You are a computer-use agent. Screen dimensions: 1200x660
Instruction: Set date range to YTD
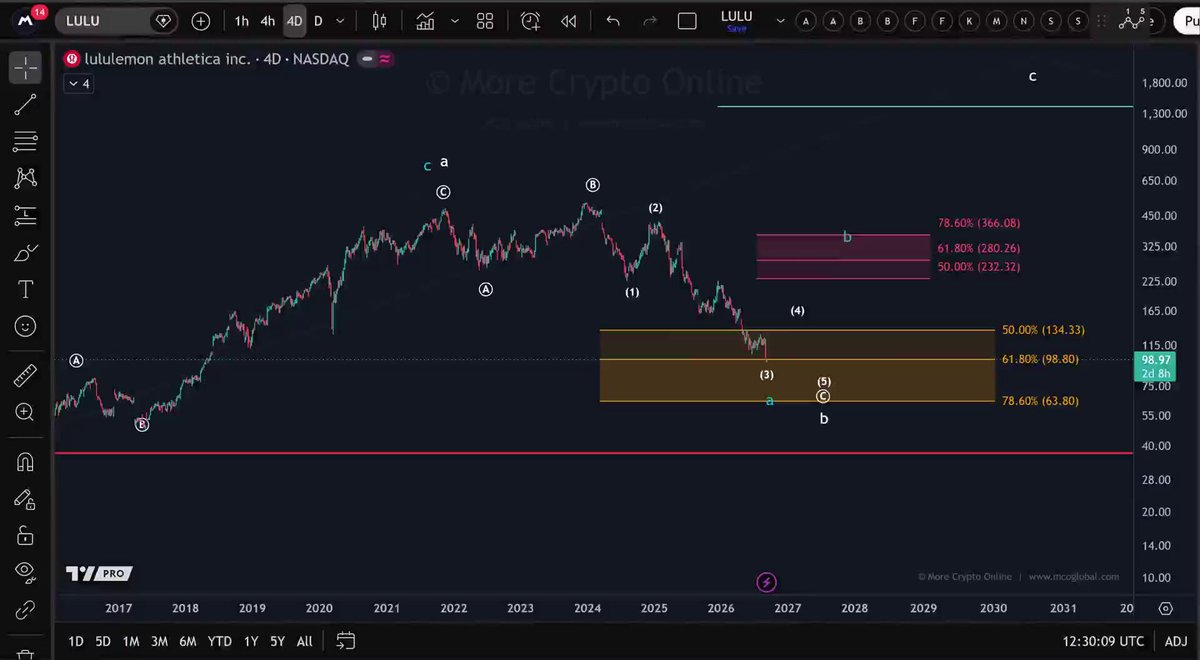(x=219, y=641)
